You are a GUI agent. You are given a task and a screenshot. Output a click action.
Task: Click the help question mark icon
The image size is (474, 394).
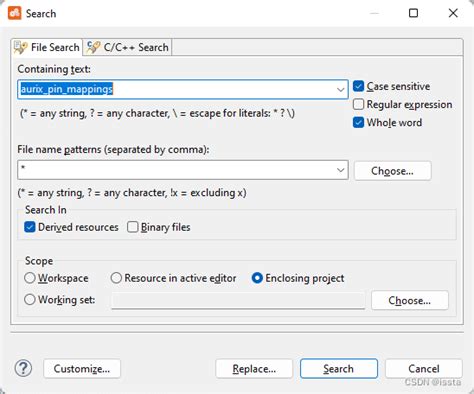(x=23, y=368)
